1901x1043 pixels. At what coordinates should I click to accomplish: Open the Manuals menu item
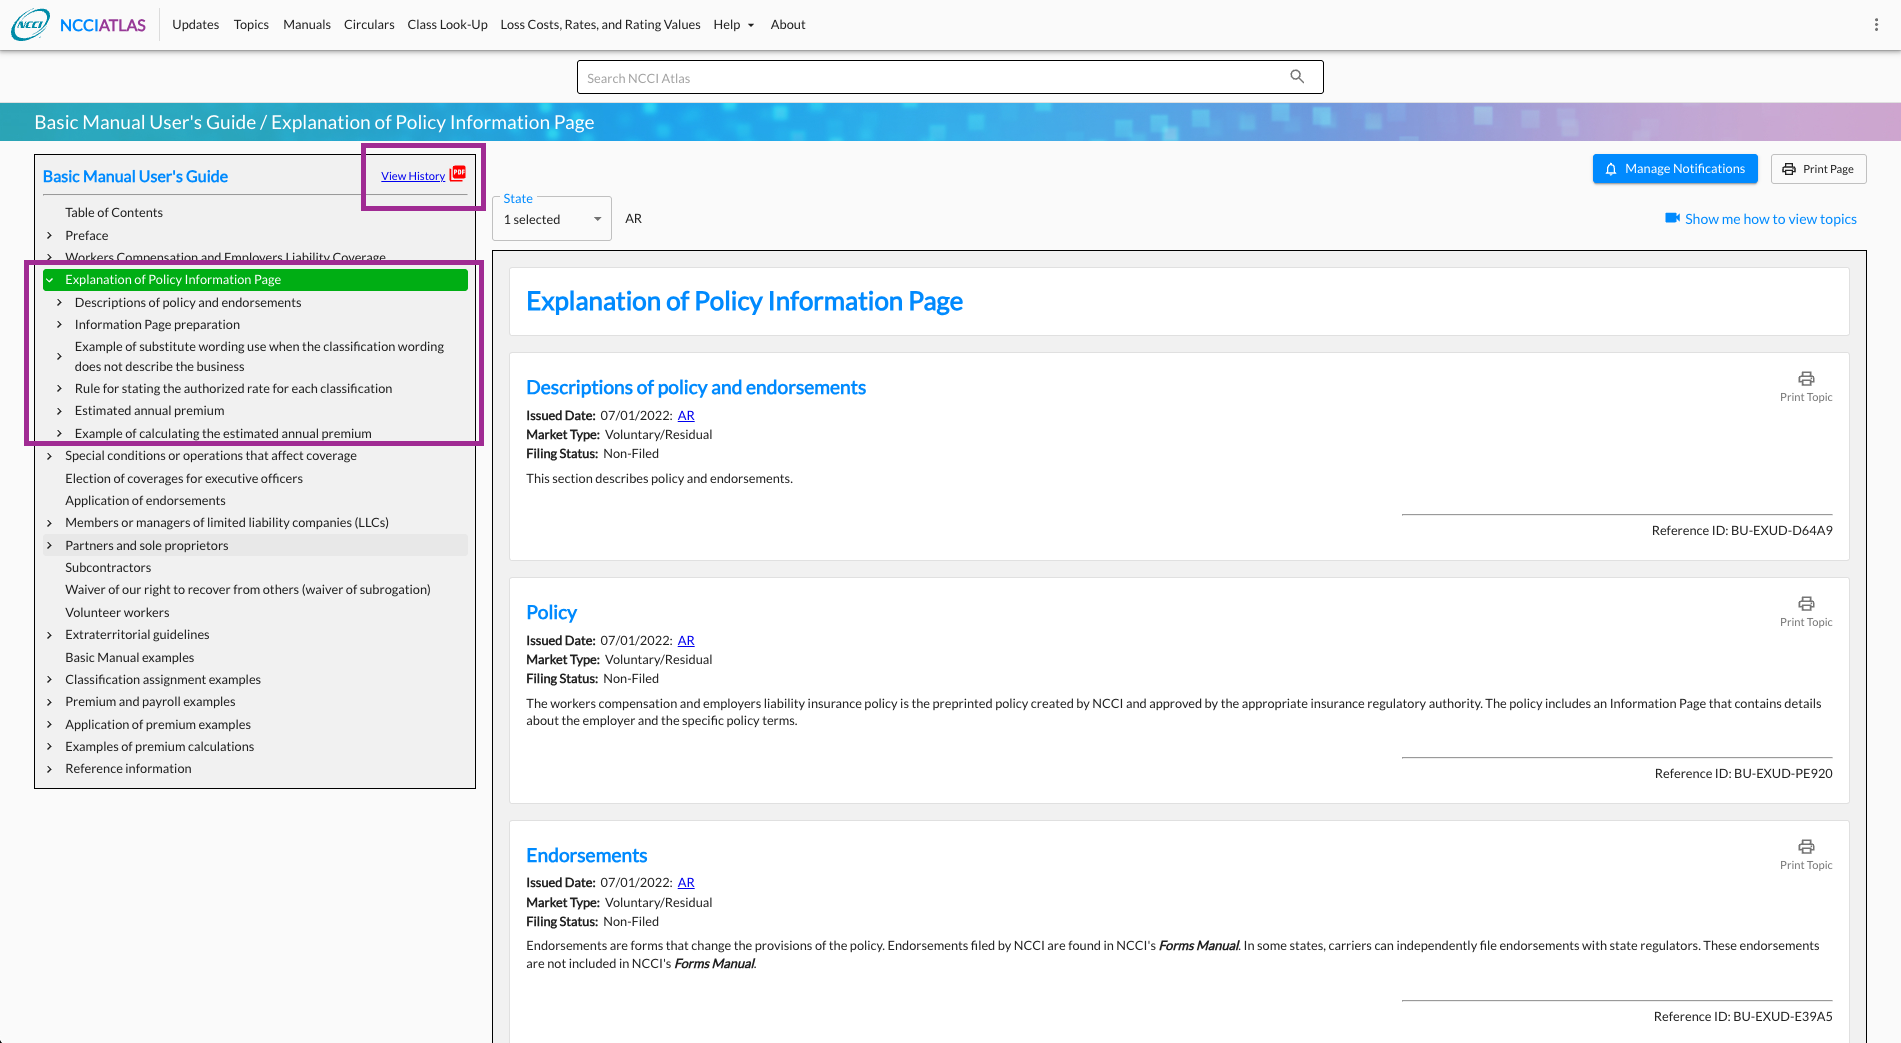(307, 24)
